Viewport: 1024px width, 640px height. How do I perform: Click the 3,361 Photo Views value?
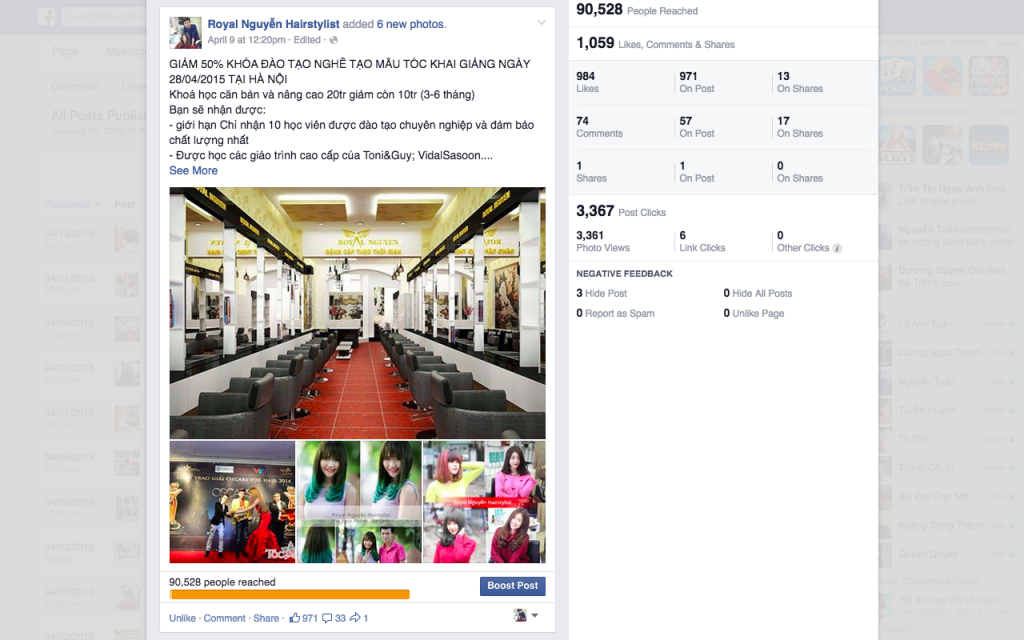(x=603, y=241)
